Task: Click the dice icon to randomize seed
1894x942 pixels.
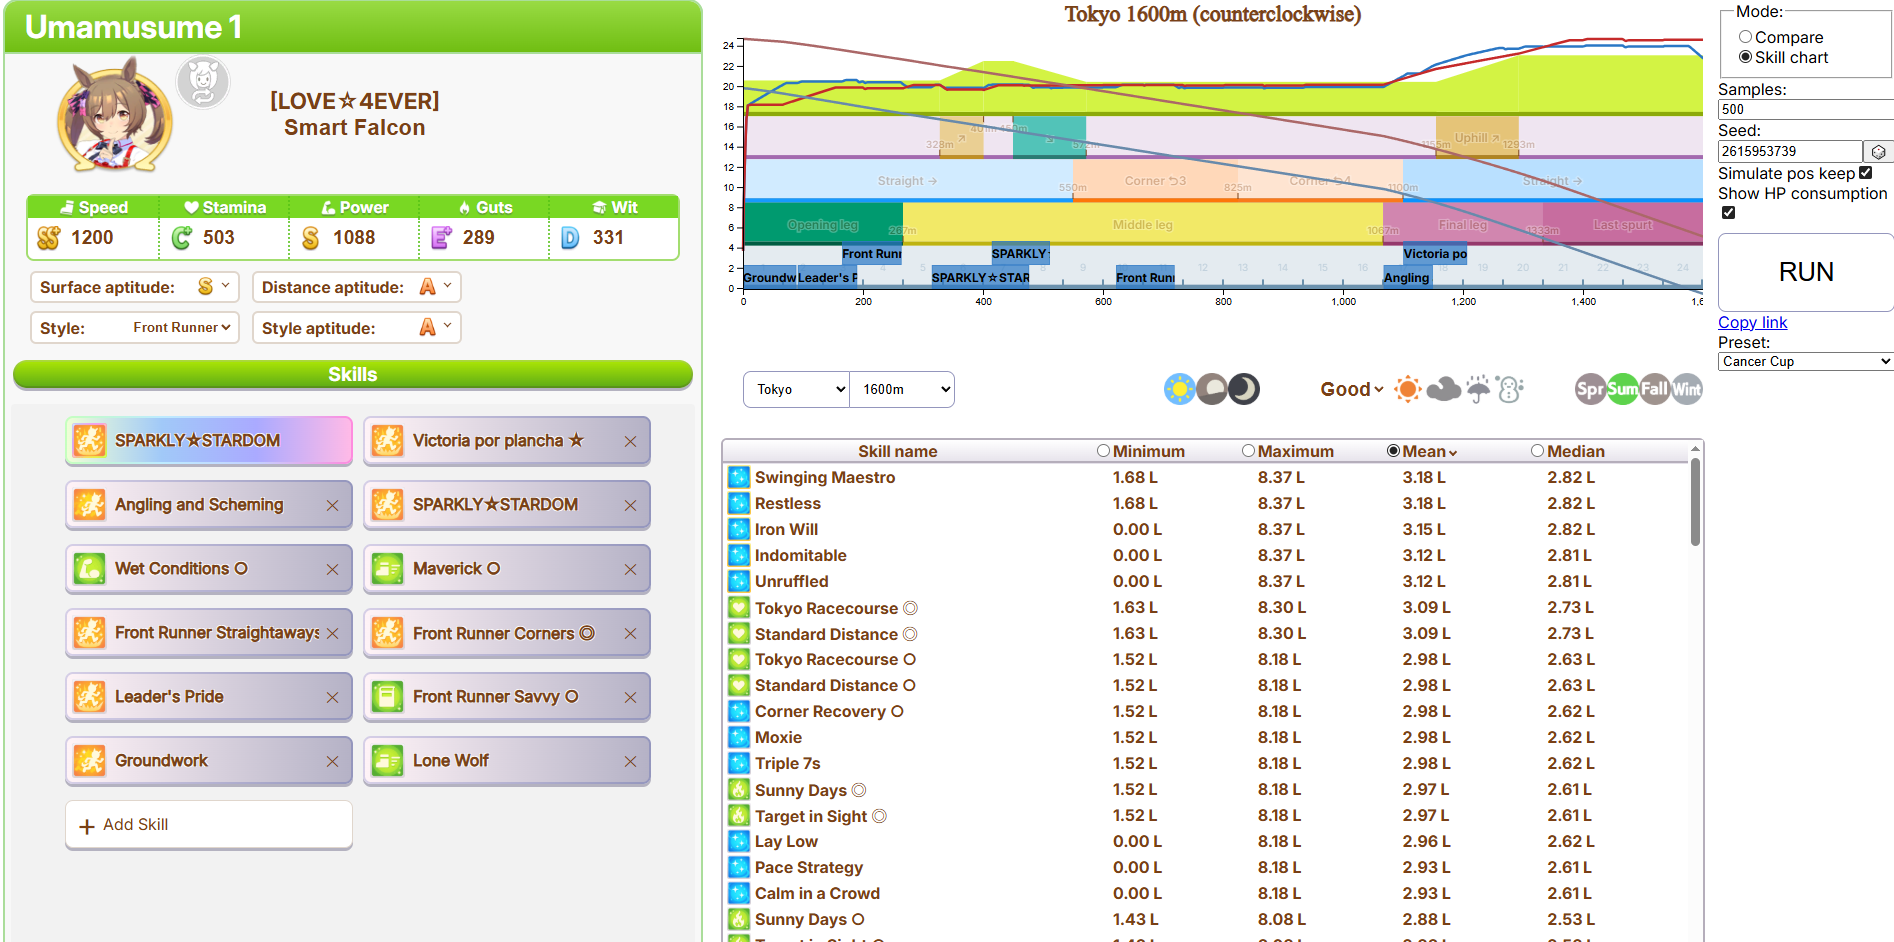Action: pyautogui.click(x=1878, y=152)
